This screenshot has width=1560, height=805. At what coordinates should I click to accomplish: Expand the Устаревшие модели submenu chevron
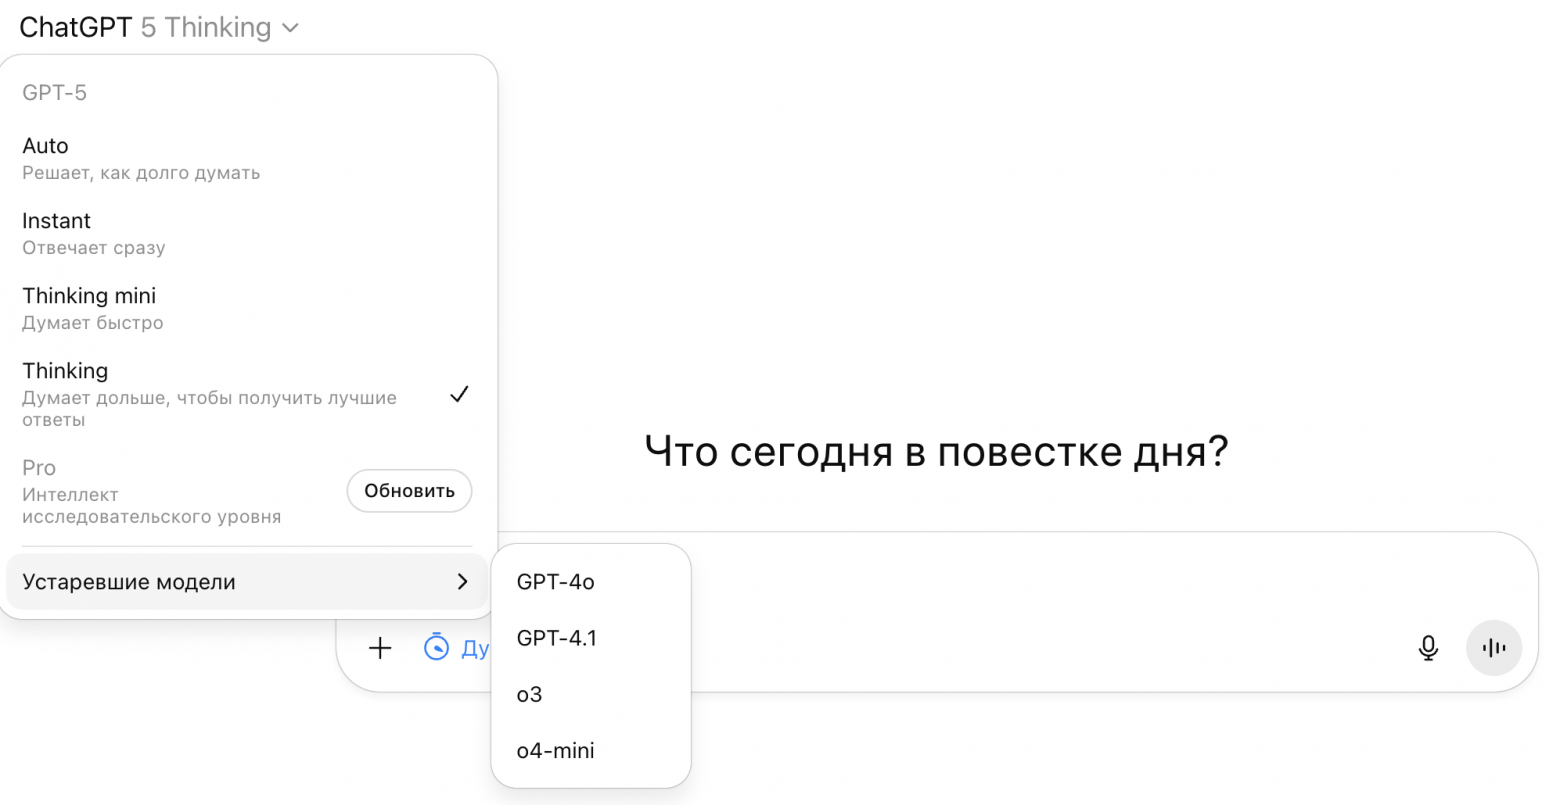pos(463,581)
